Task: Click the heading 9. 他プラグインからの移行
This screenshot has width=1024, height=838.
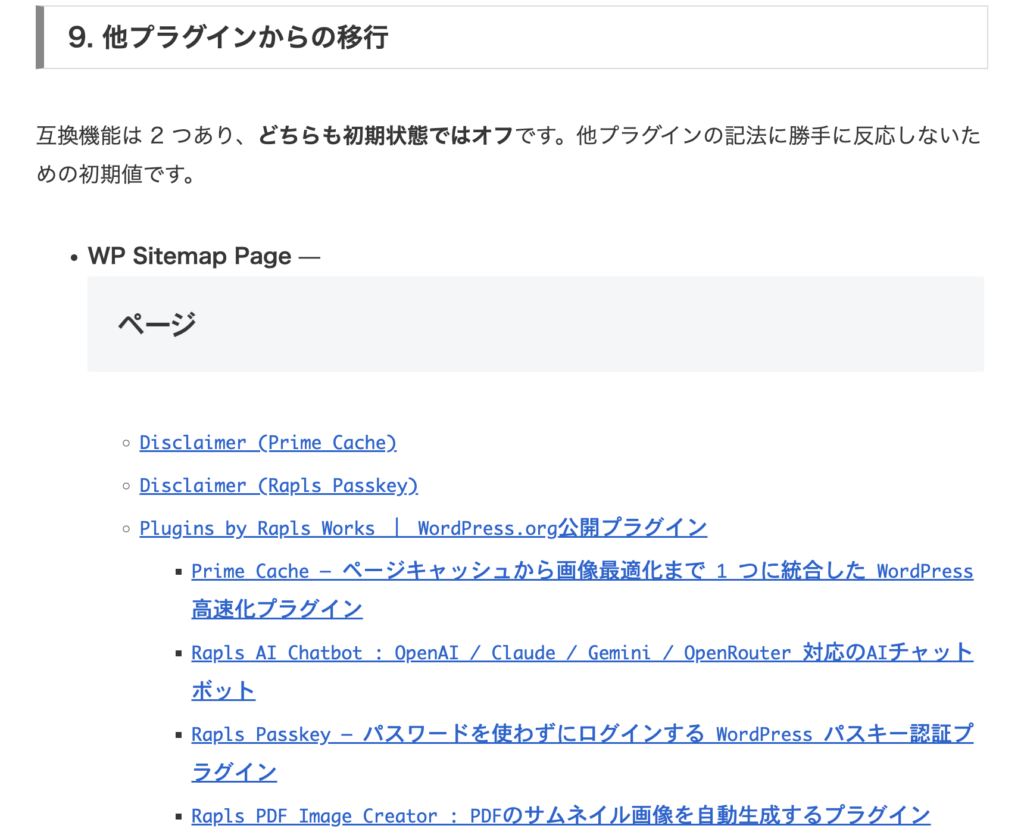Action: click(x=229, y=37)
